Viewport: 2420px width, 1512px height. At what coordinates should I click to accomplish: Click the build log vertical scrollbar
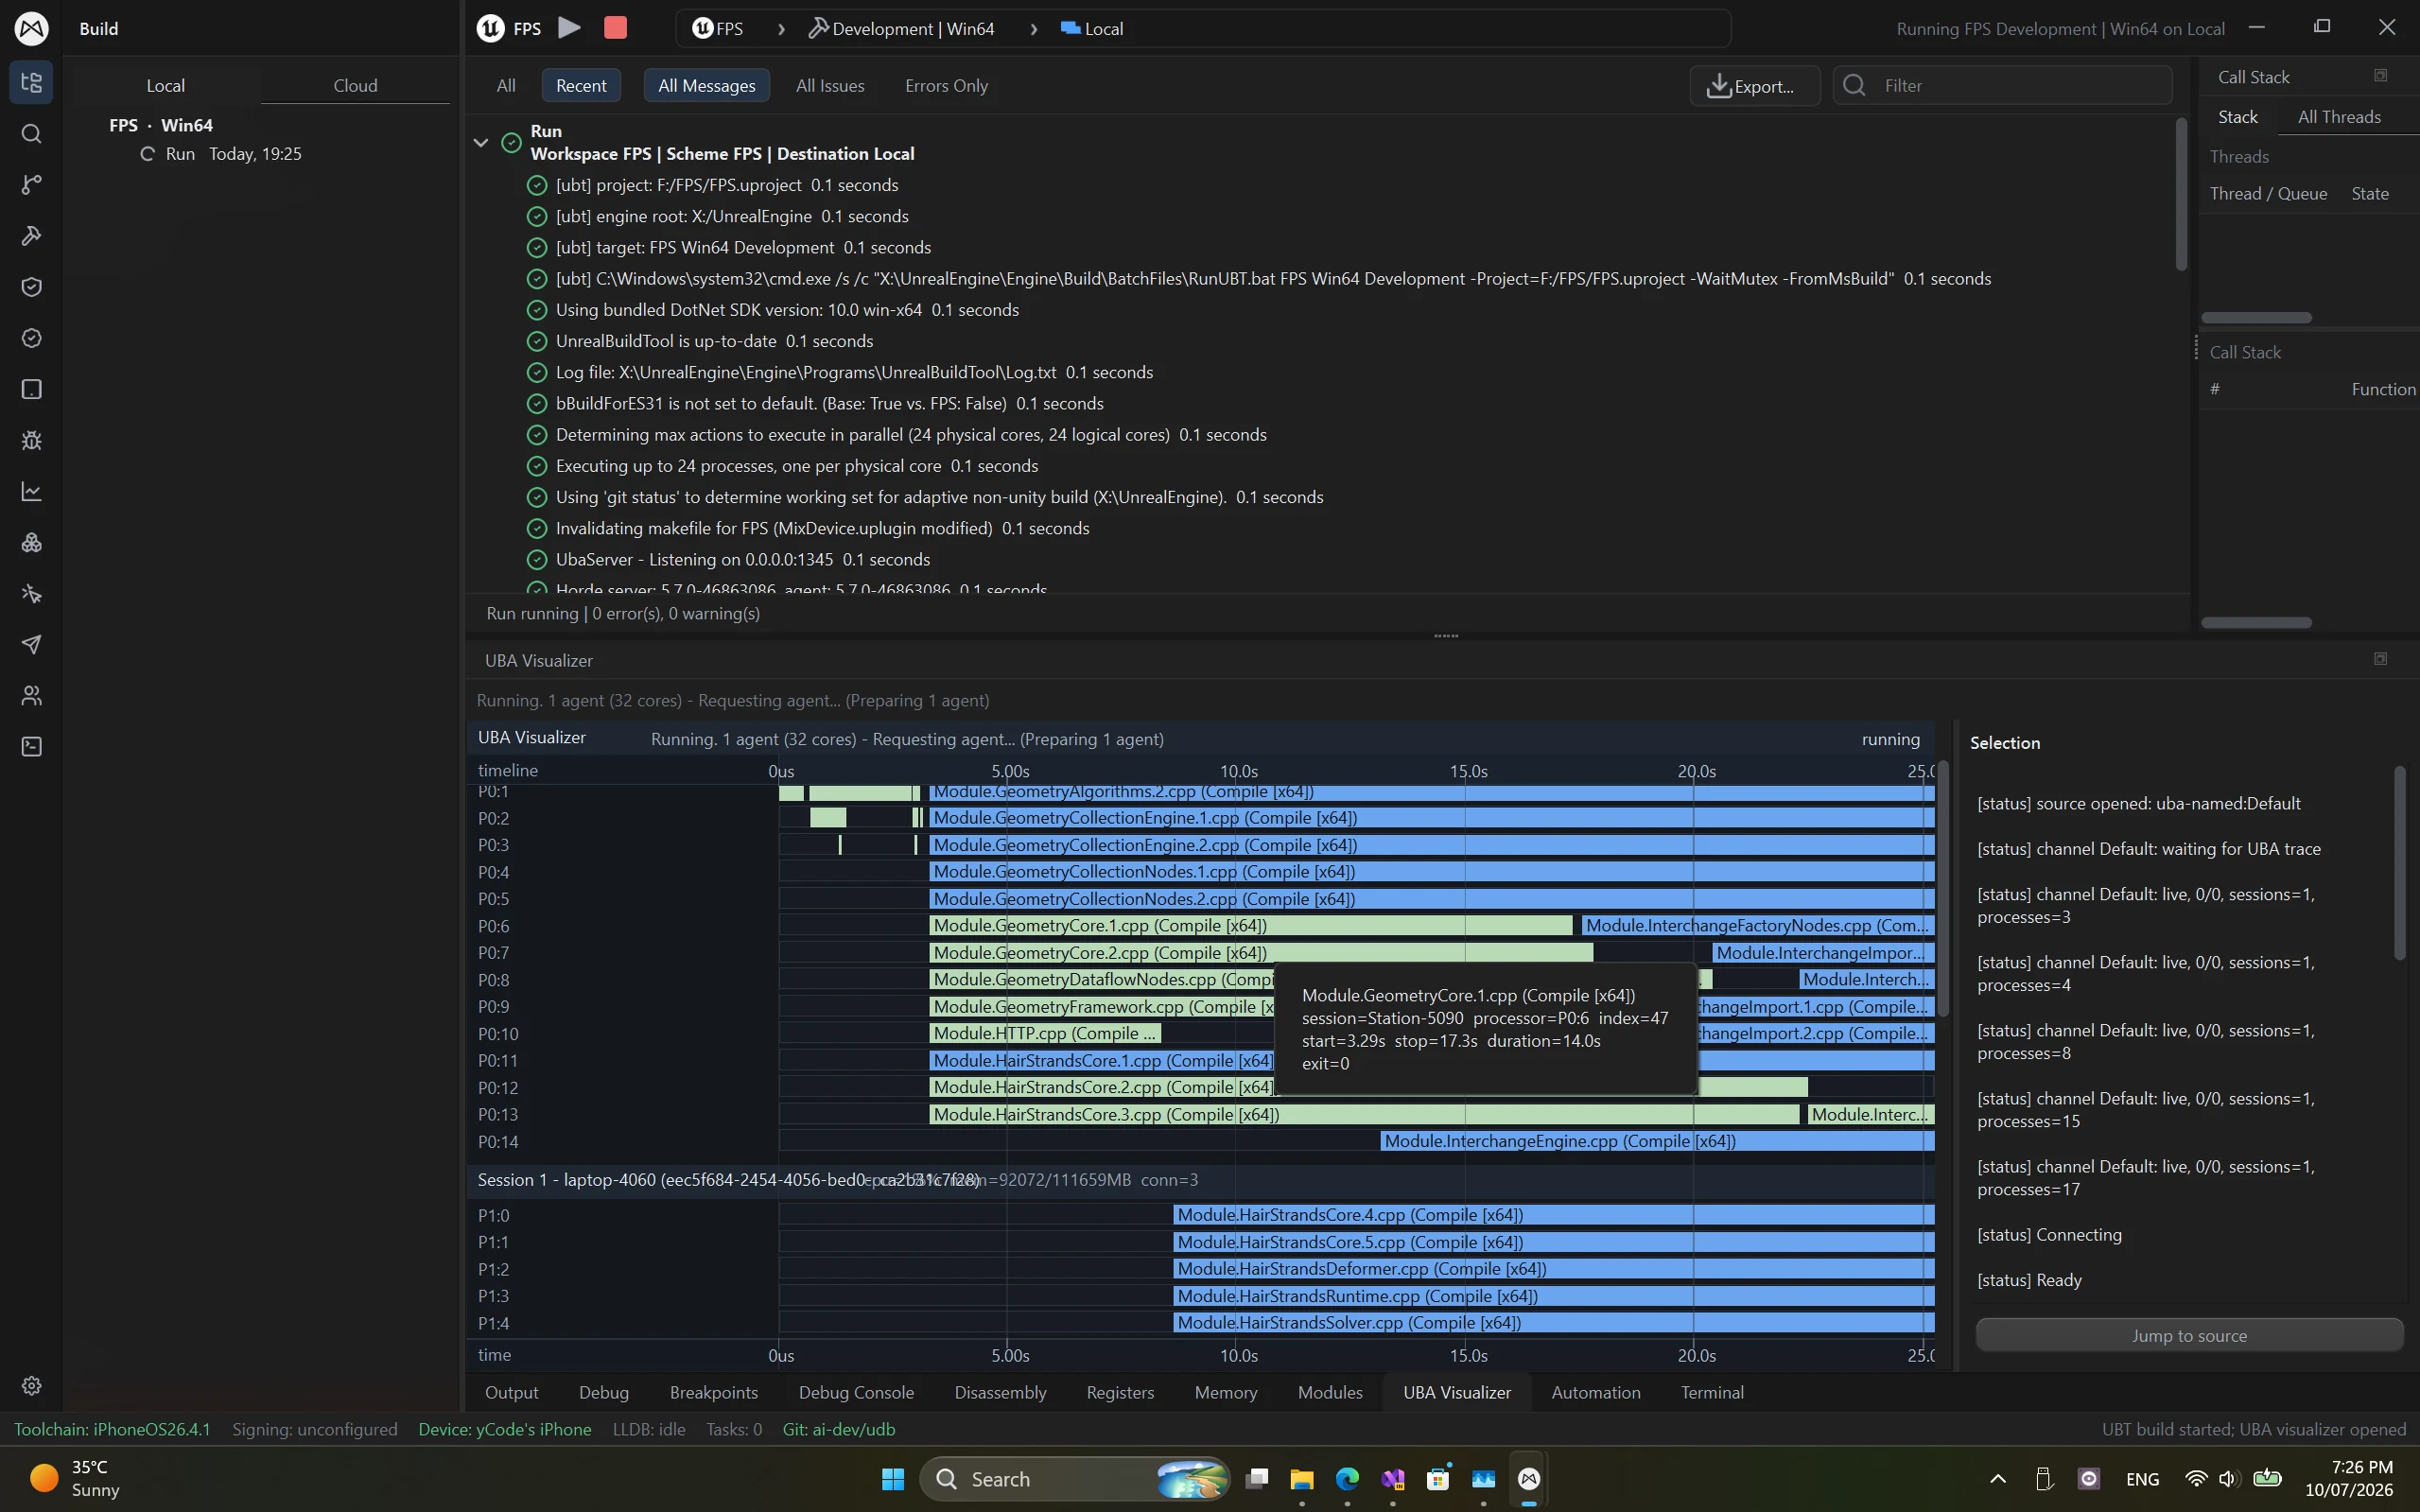click(x=2181, y=194)
